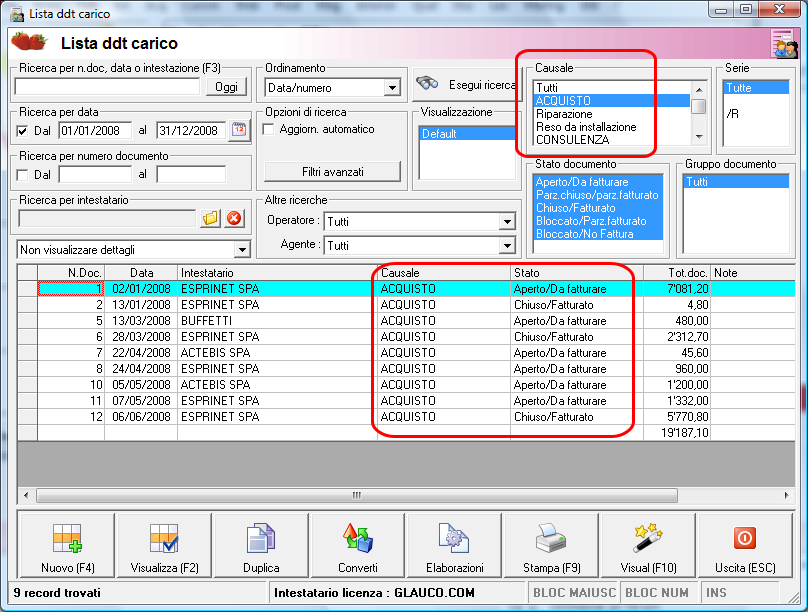Viewport: 808px width, 612px height.
Task: Expand Non visualizzare dettagli dropdown
Action: point(242,250)
